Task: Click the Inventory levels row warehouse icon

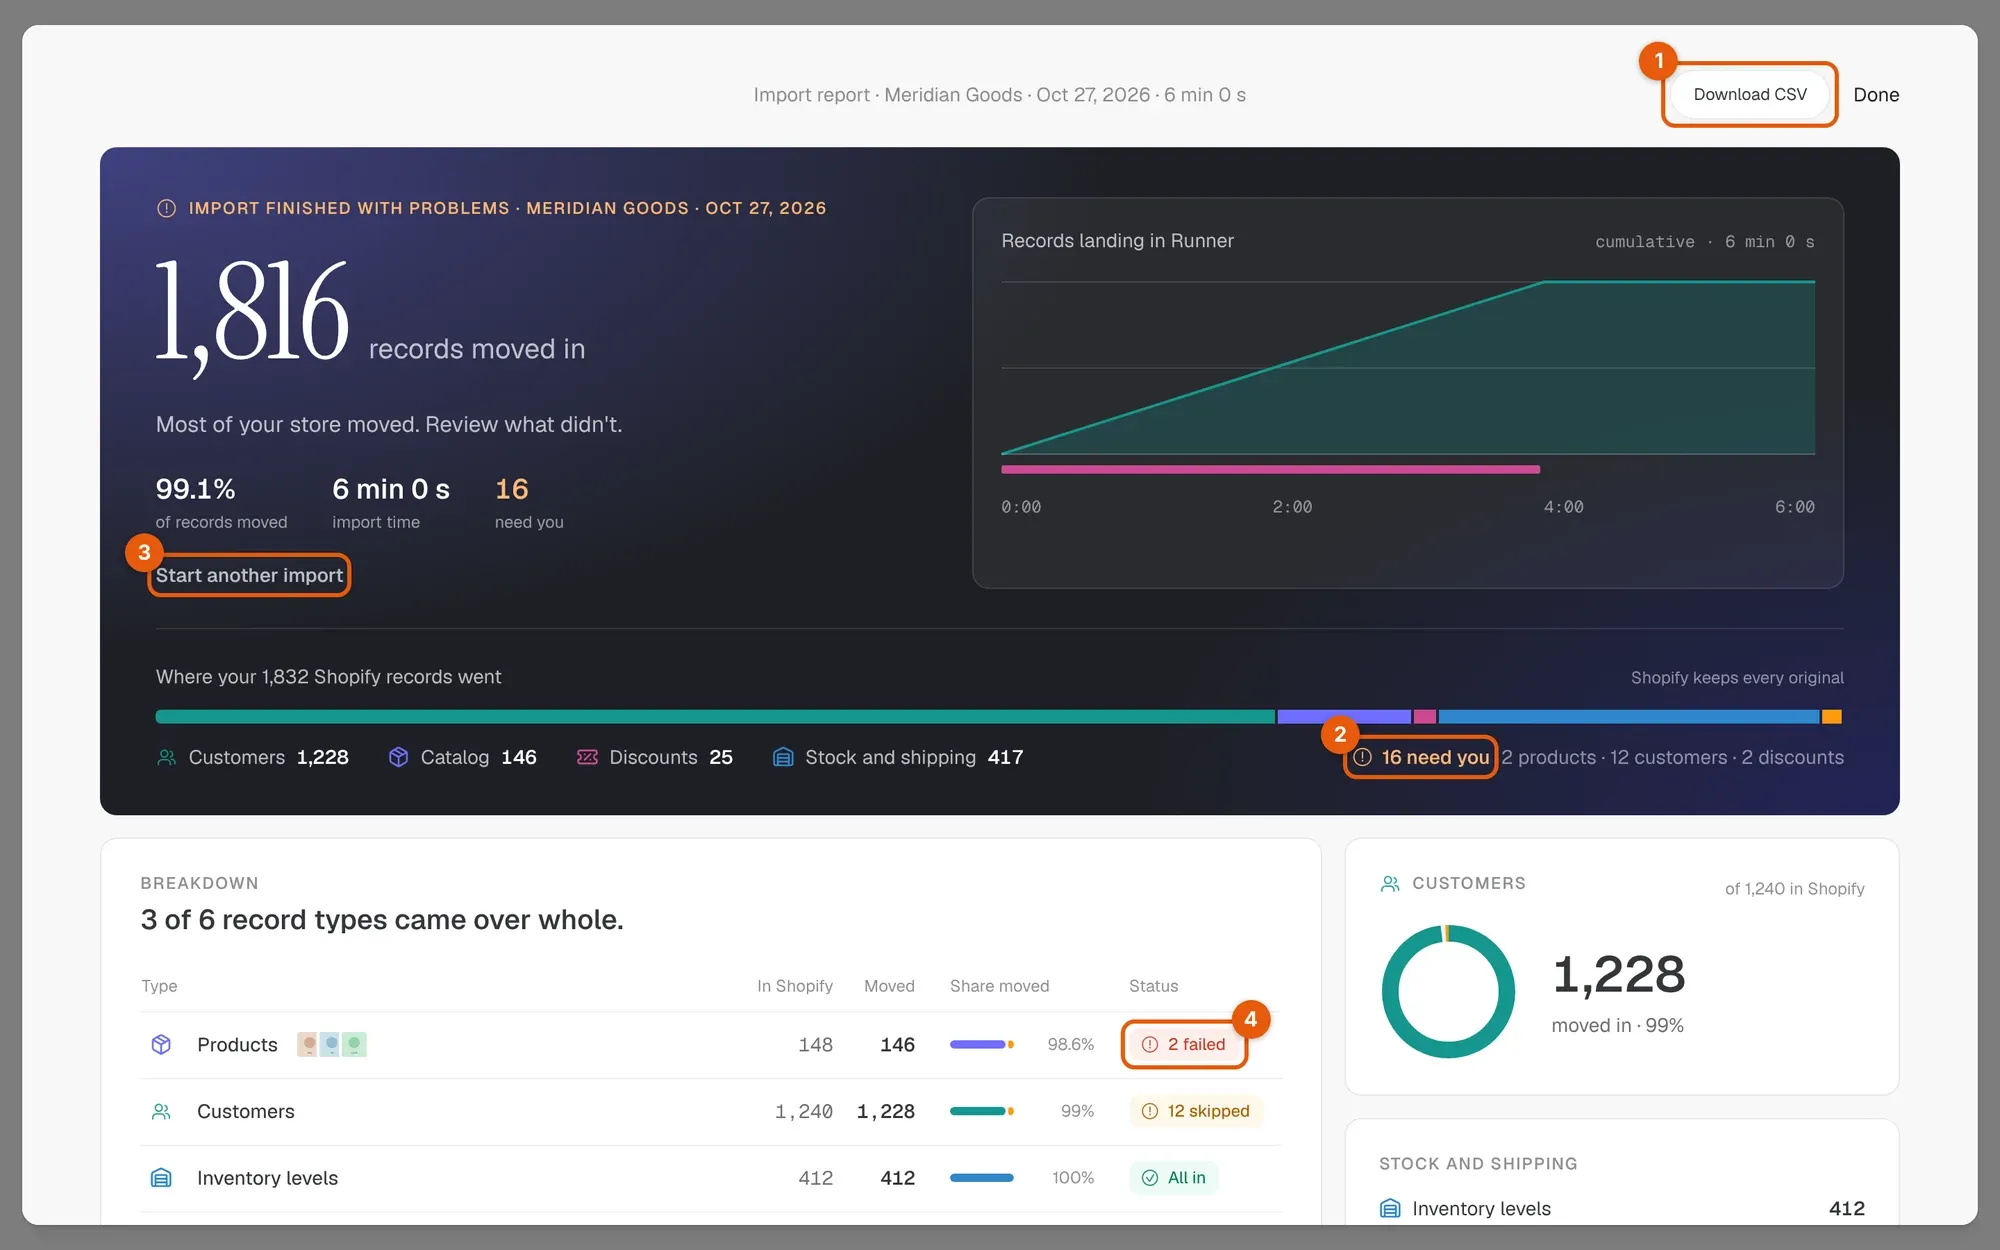Action: pos(161,1178)
